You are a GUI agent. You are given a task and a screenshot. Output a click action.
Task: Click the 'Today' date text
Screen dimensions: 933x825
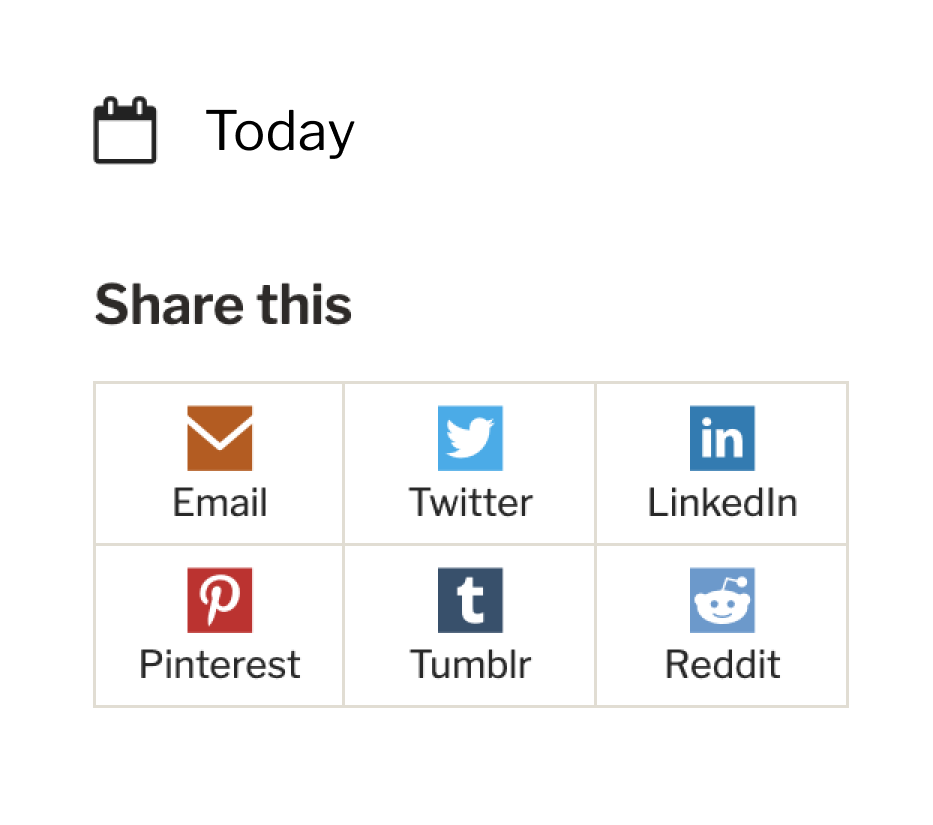click(x=280, y=131)
